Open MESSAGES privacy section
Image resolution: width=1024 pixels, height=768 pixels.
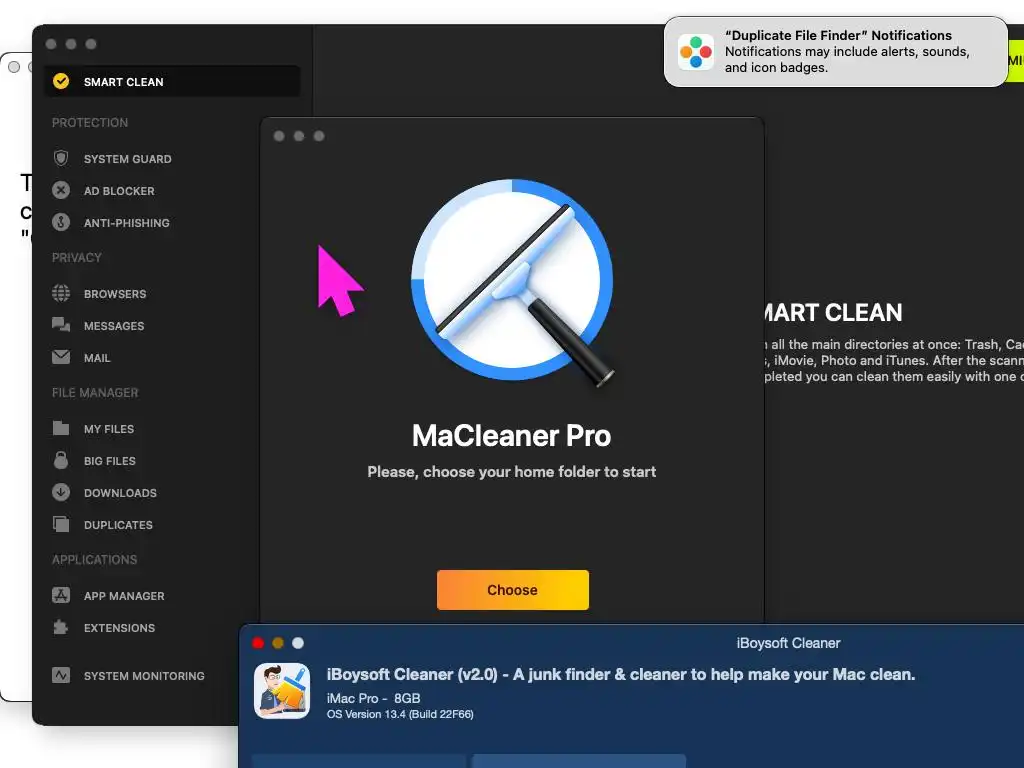click(x=114, y=326)
